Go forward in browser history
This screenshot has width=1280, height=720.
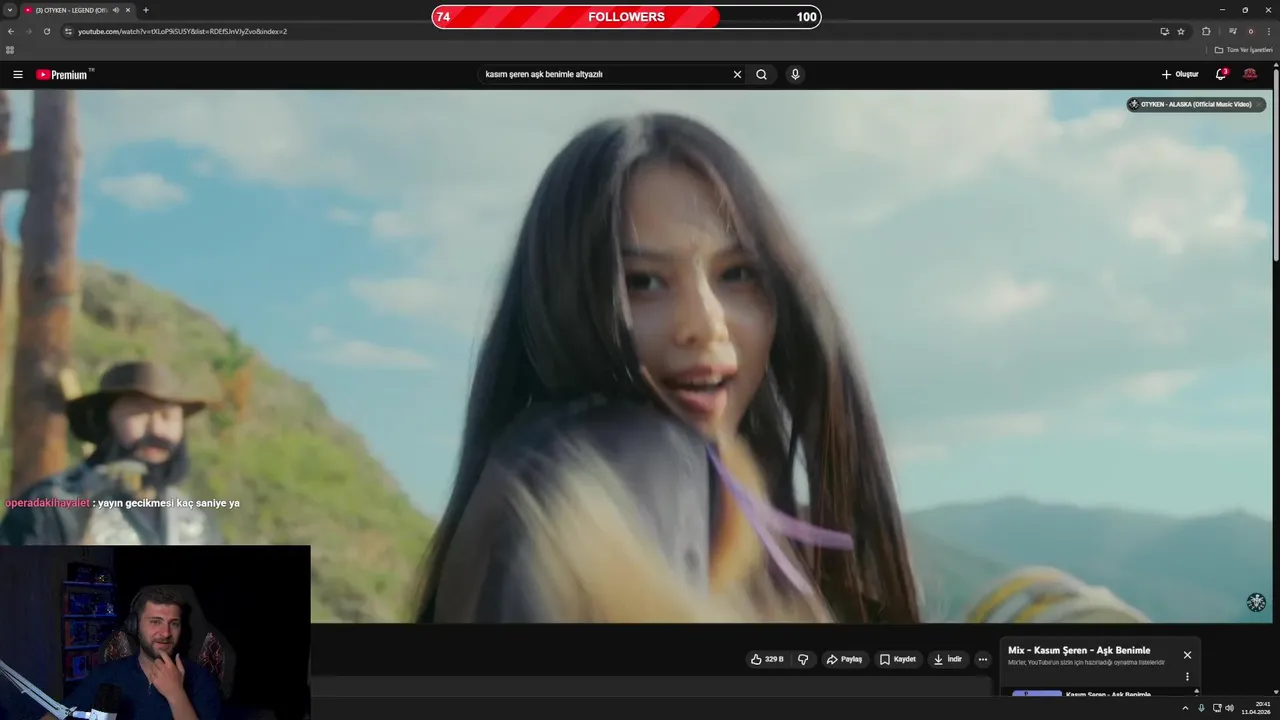pos(29,31)
